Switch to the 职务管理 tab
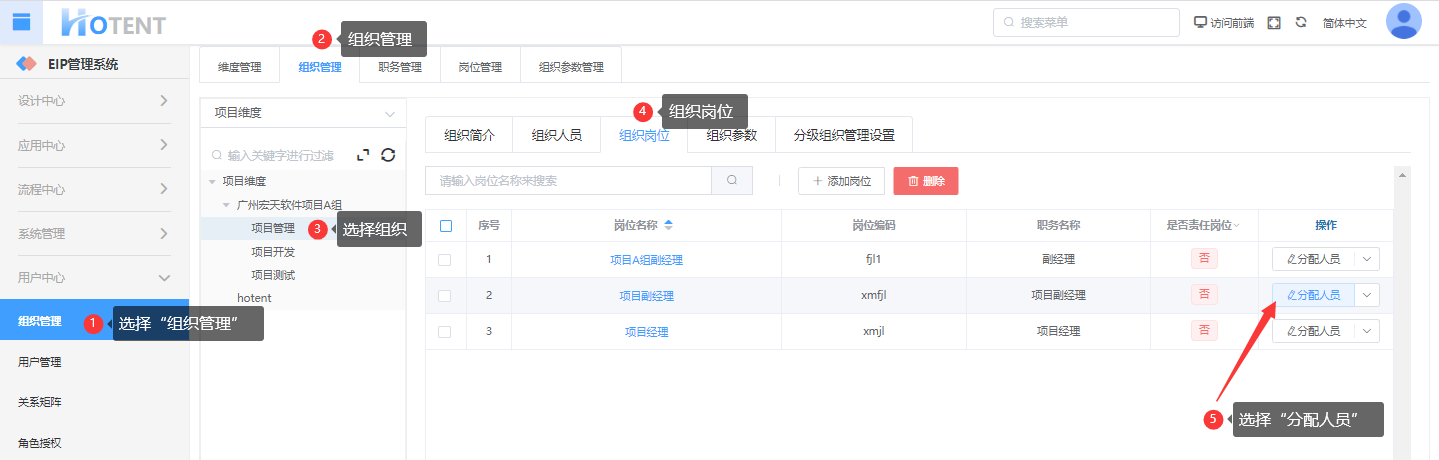This screenshot has width=1439, height=460. pos(399,67)
